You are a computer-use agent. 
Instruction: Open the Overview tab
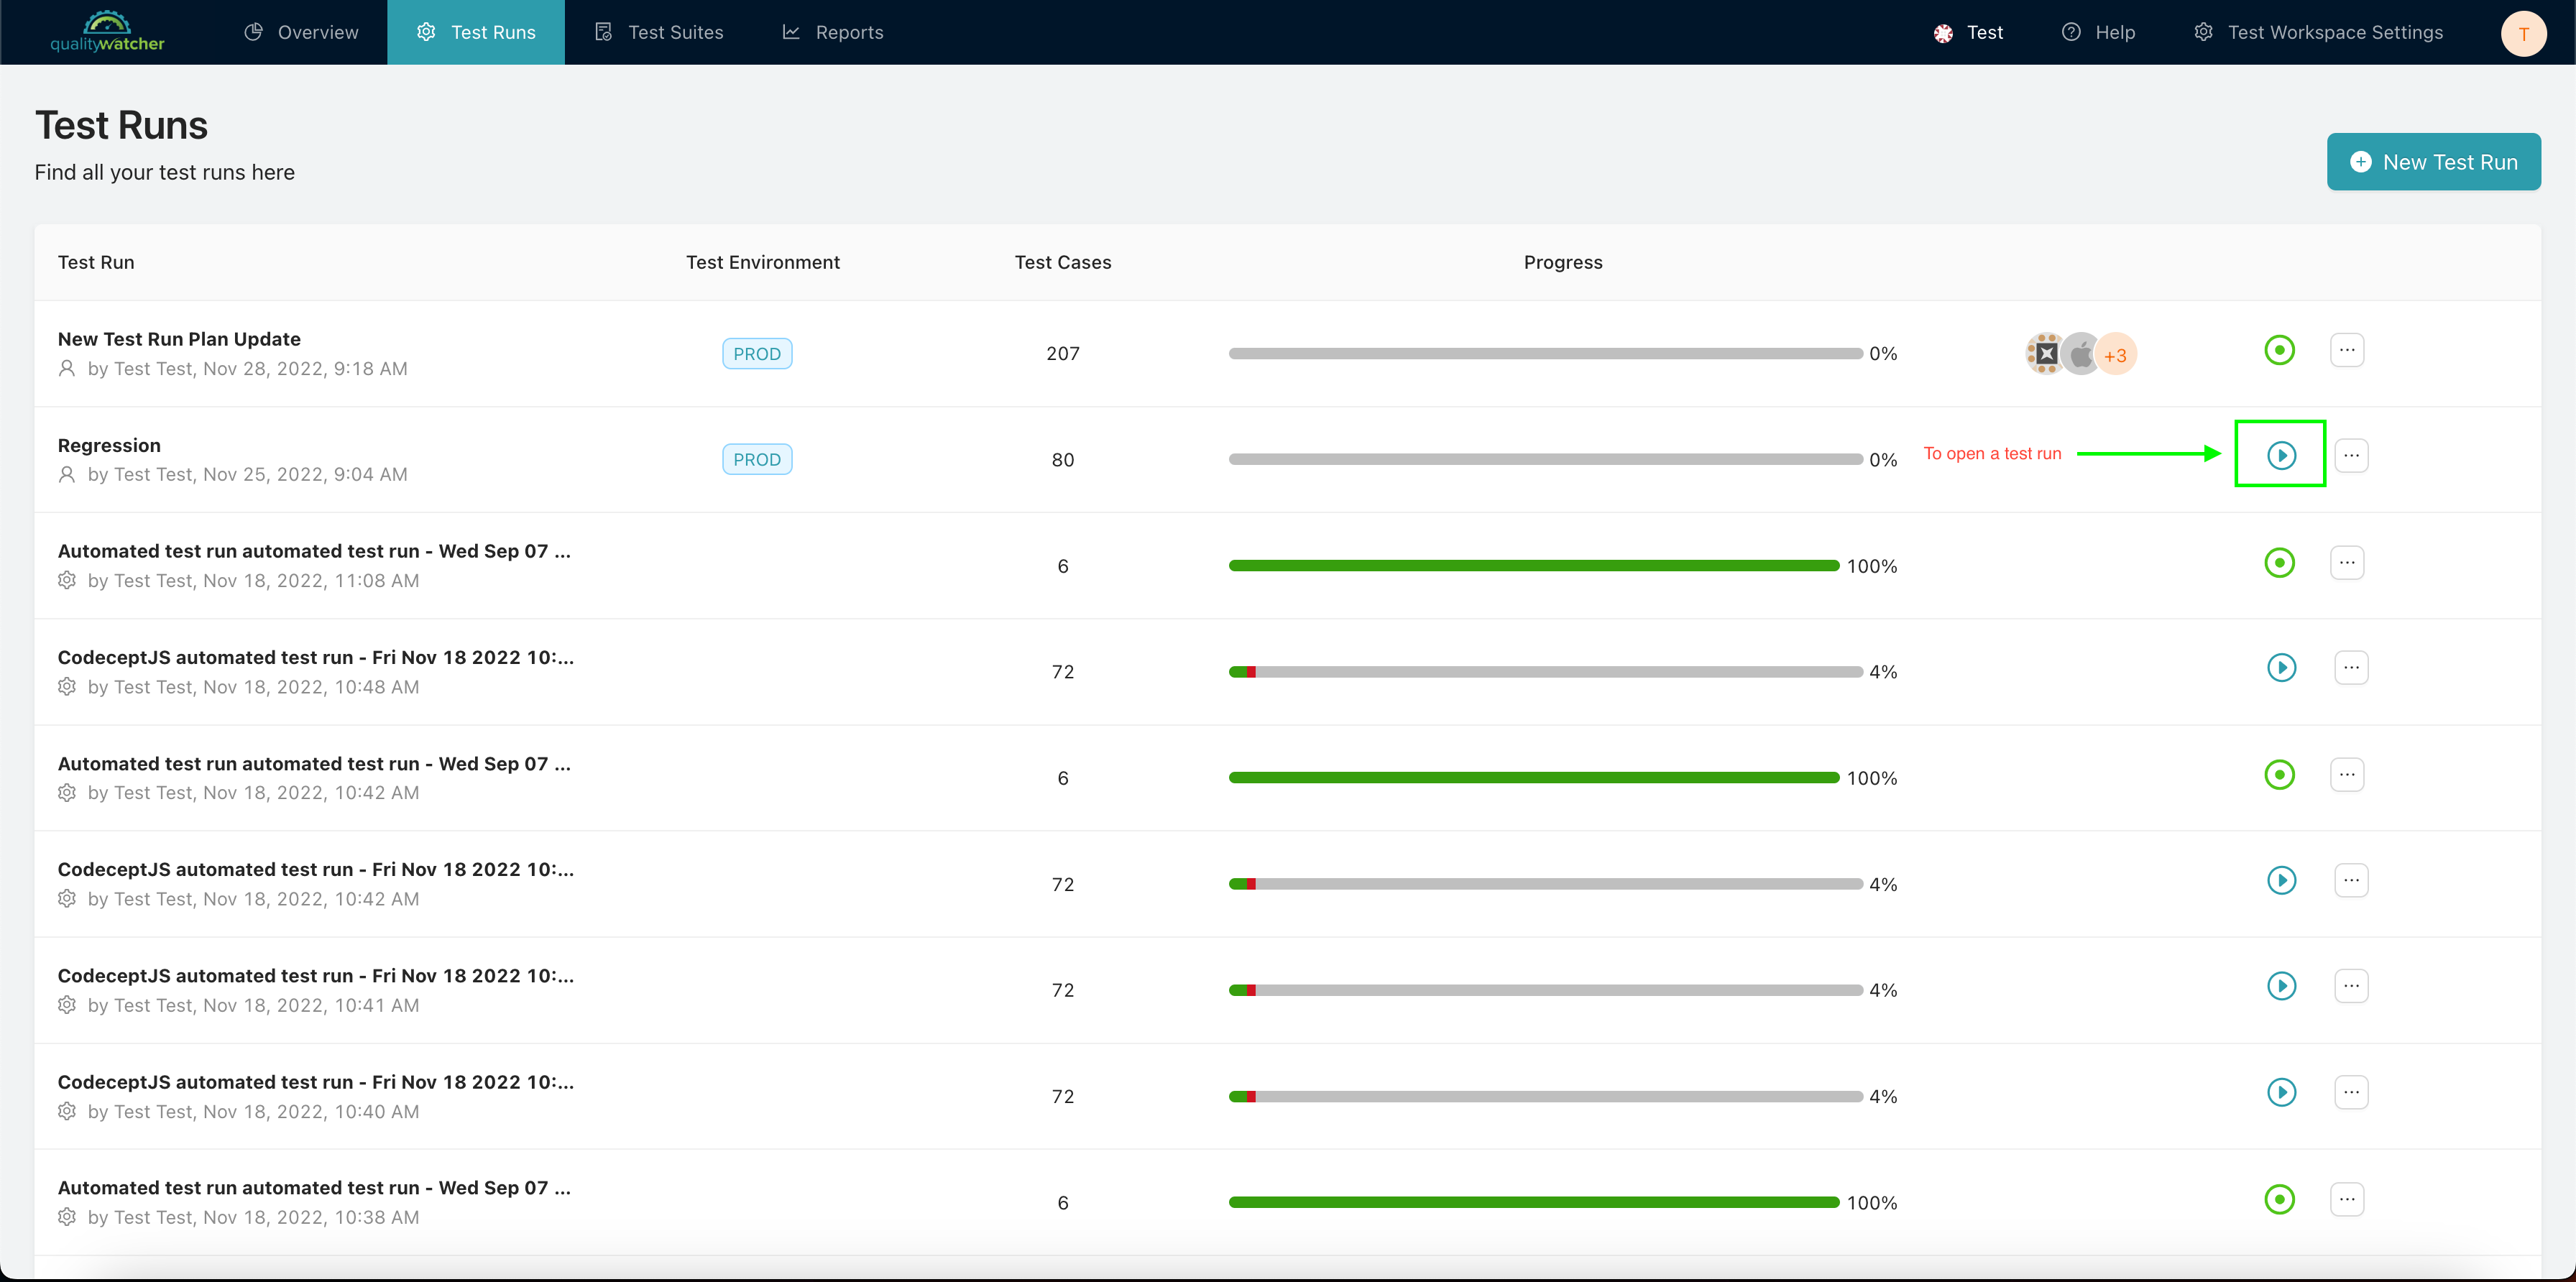coord(301,32)
